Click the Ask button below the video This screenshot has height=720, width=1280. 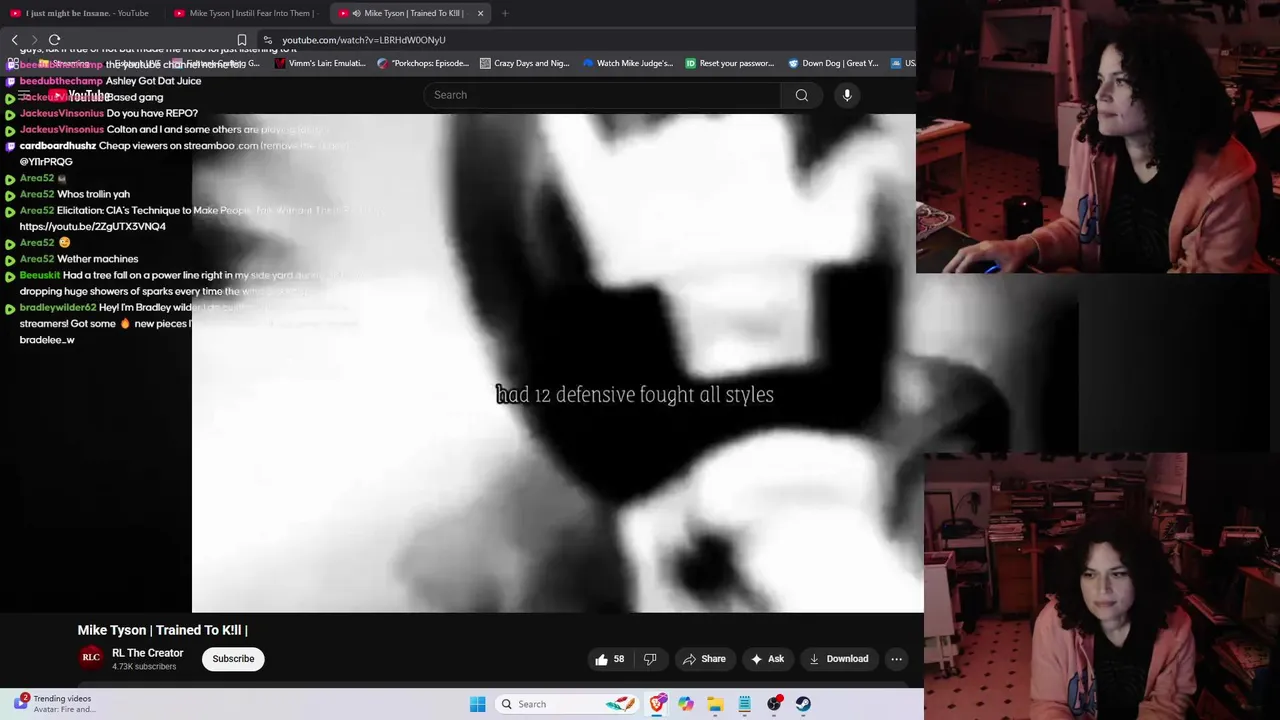[767, 659]
